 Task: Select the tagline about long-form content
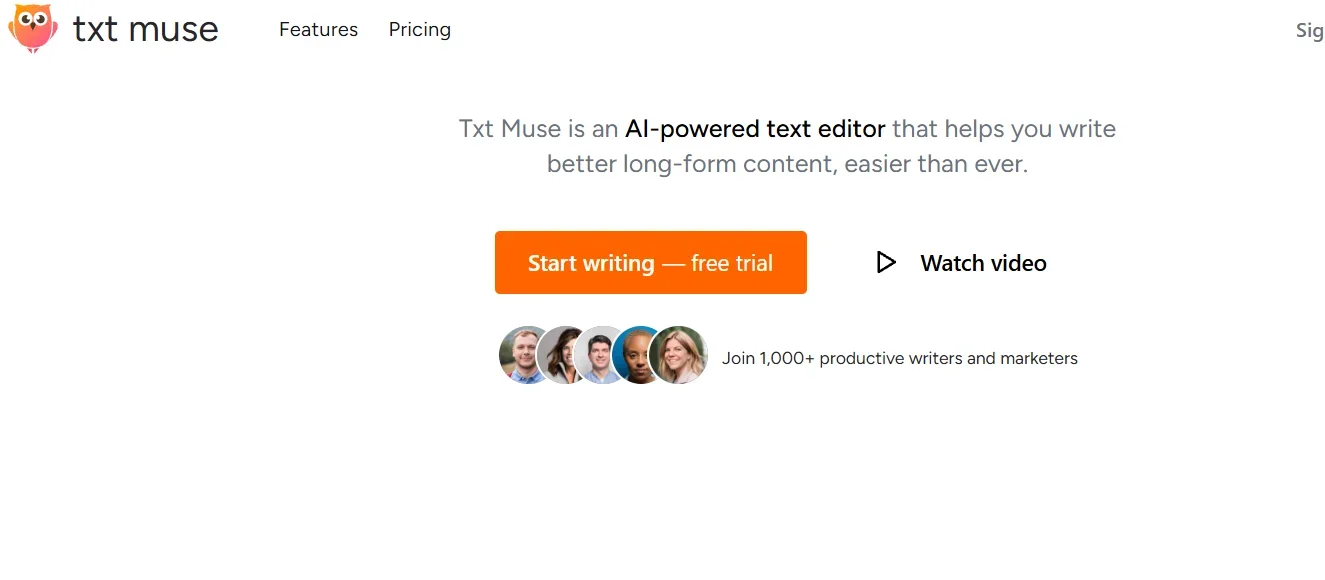click(787, 163)
